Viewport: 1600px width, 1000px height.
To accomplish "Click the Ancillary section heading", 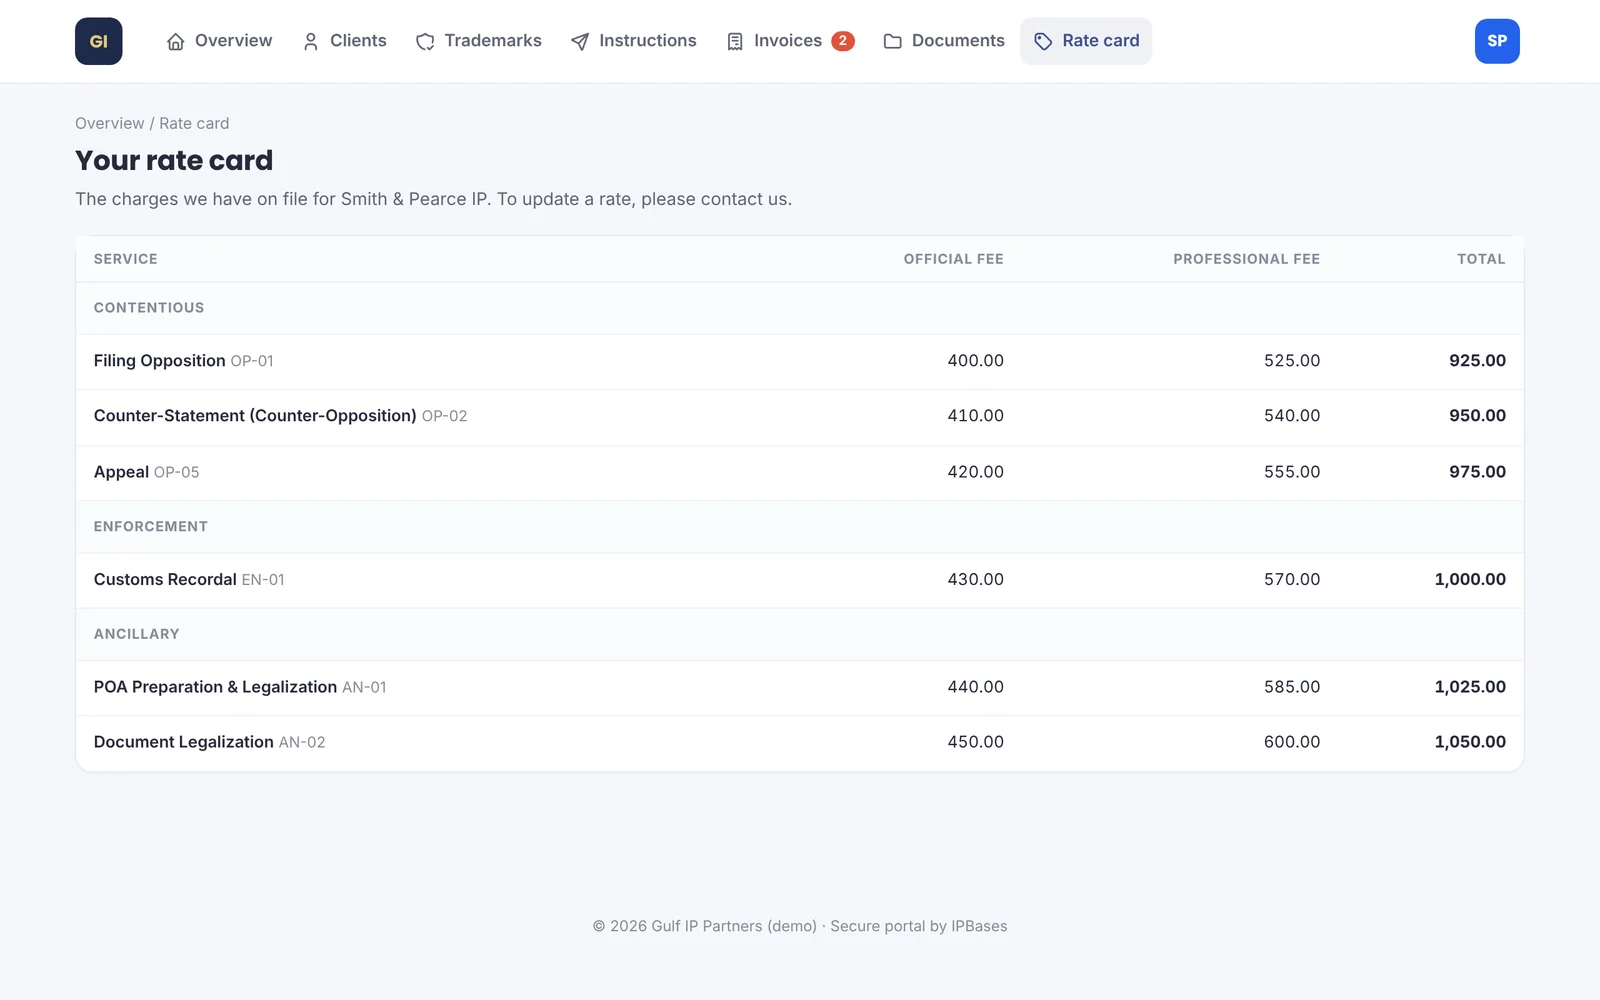I will pyautogui.click(x=137, y=634).
